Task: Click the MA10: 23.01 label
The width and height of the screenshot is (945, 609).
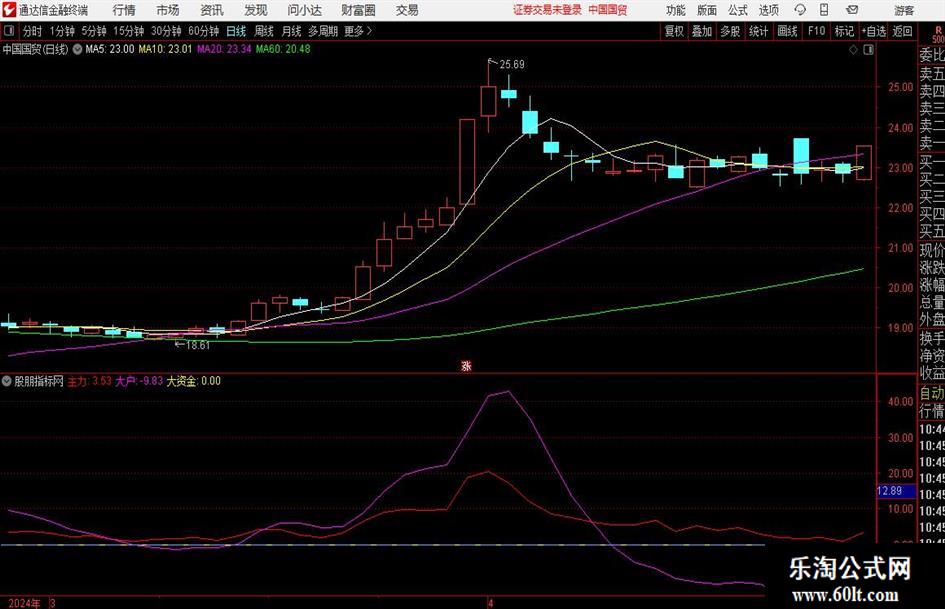Action: tap(165, 49)
